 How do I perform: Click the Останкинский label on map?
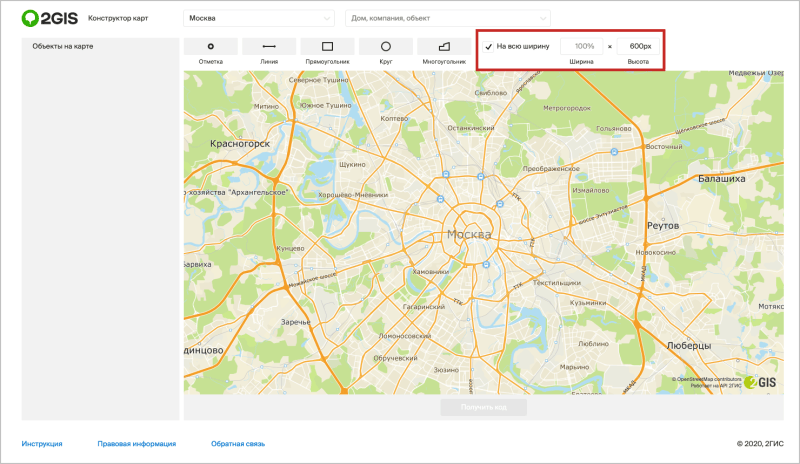point(471,128)
